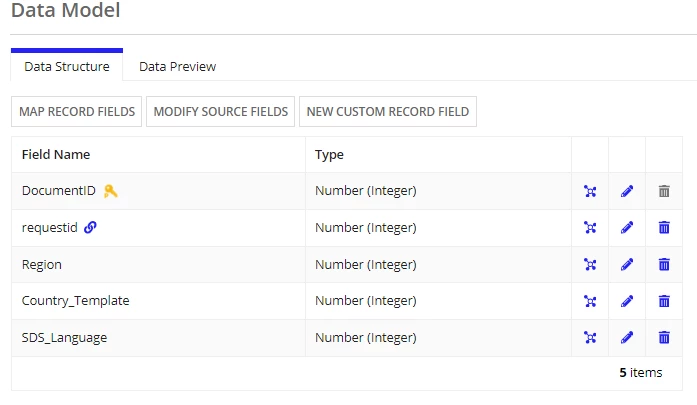Delete the Country_Template field
Image resolution: width=697 pixels, height=405 pixels.
[x=664, y=301]
